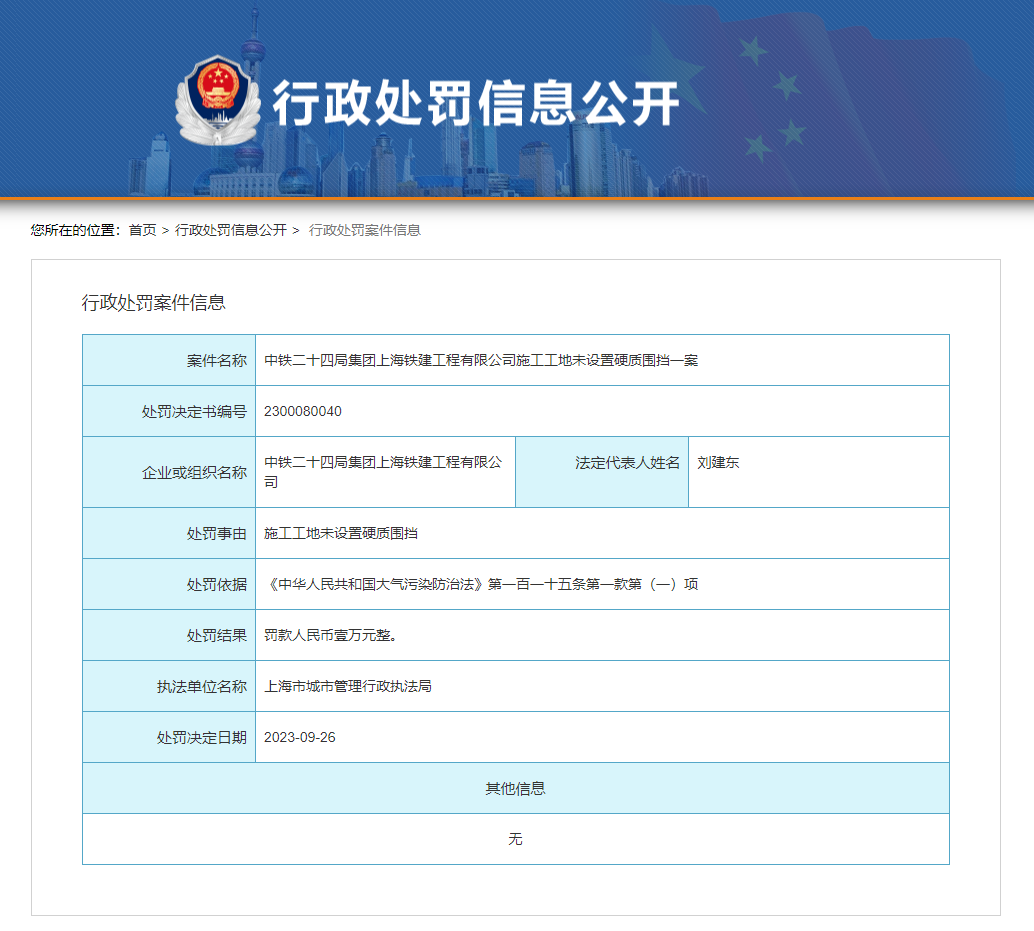Screen dimensions: 1034x931
Task: Click the 其他信息 header row
Action: click(516, 788)
